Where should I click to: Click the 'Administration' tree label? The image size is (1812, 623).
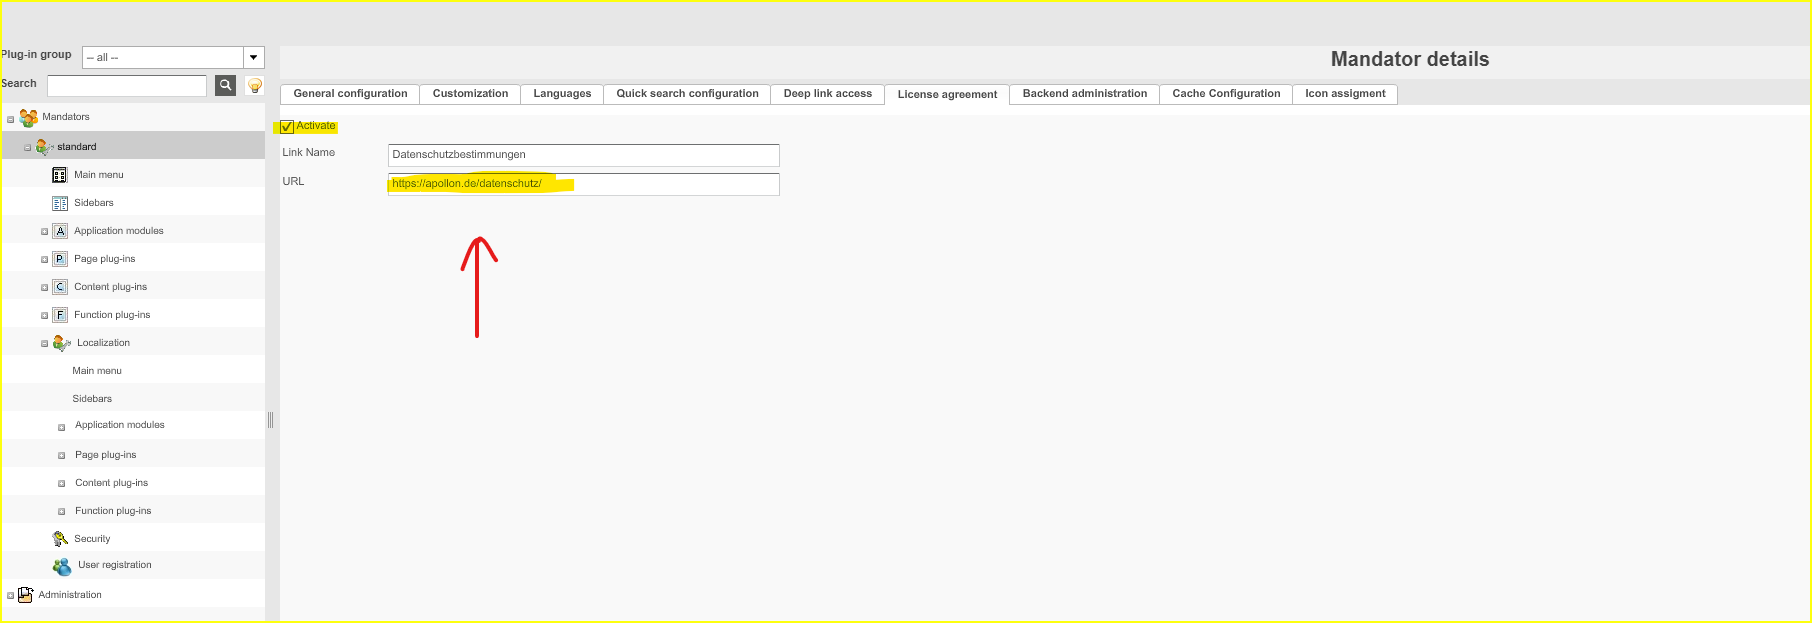pos(70,595)
